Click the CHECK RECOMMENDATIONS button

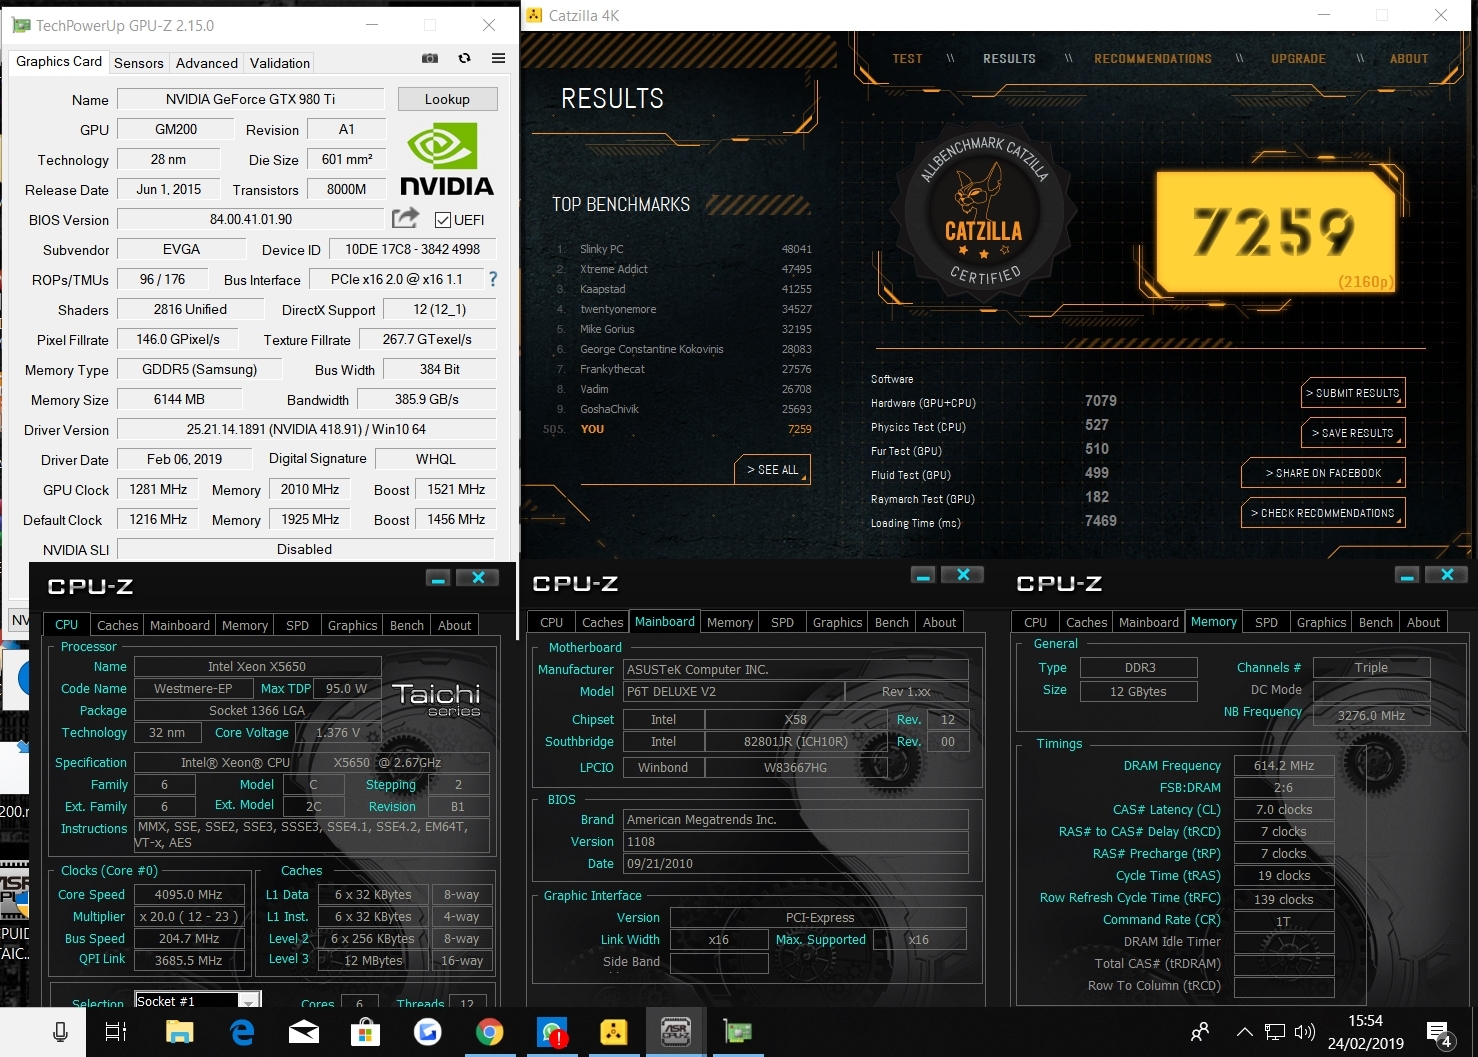pos(1323,513)
